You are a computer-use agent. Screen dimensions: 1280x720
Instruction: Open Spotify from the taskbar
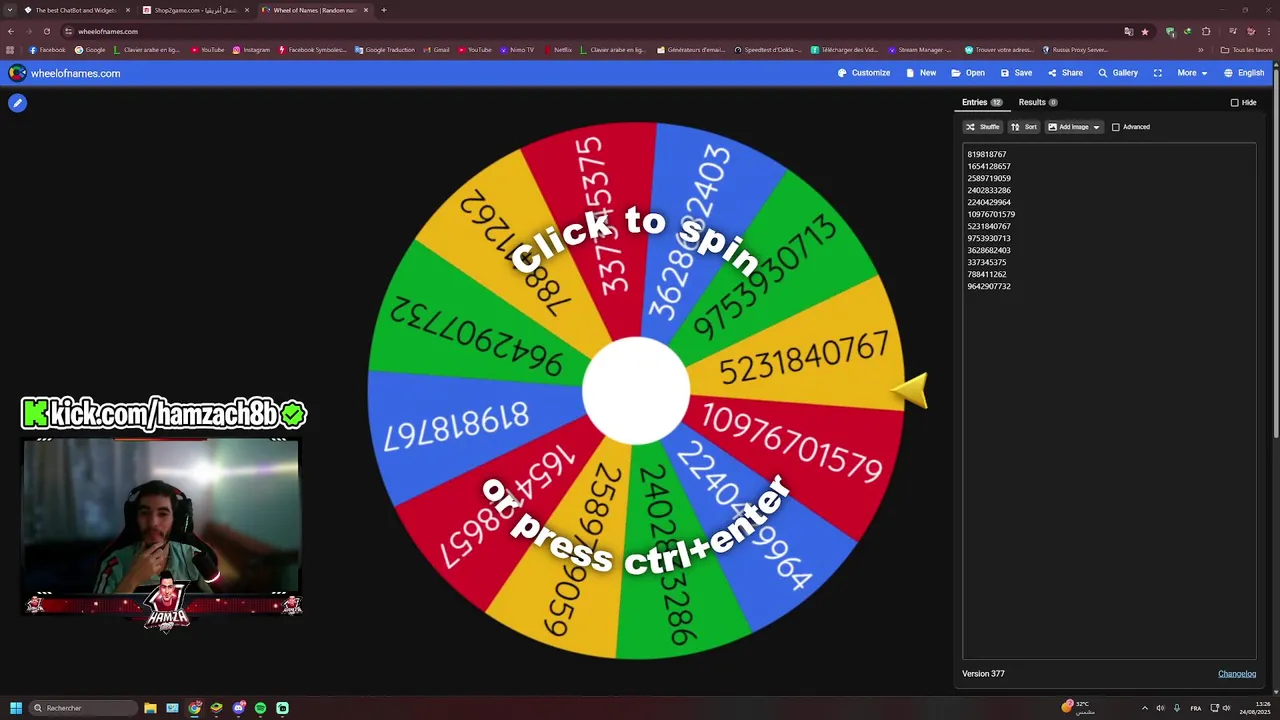tap(260, 708)
